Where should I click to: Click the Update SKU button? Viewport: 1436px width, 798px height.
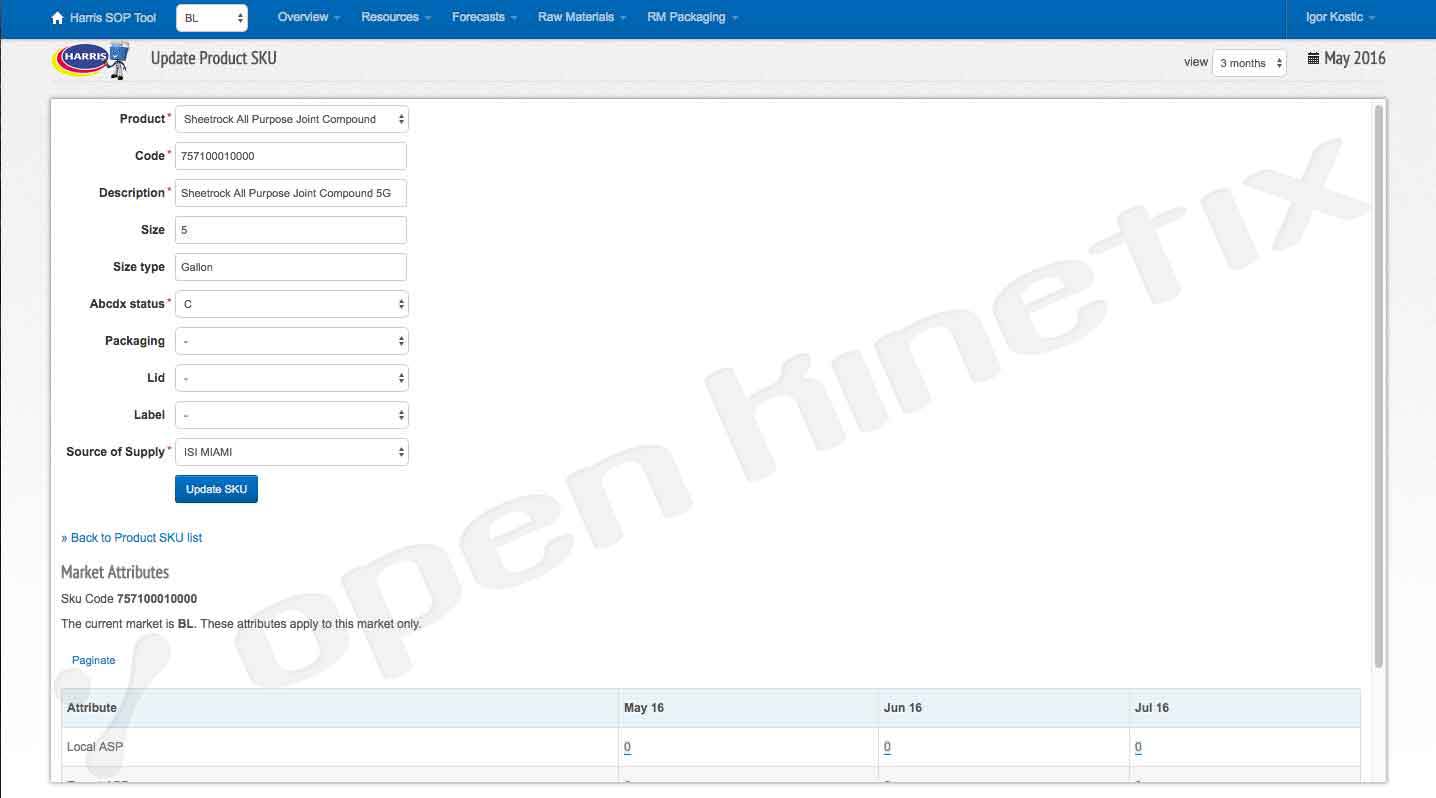point(216,489)
